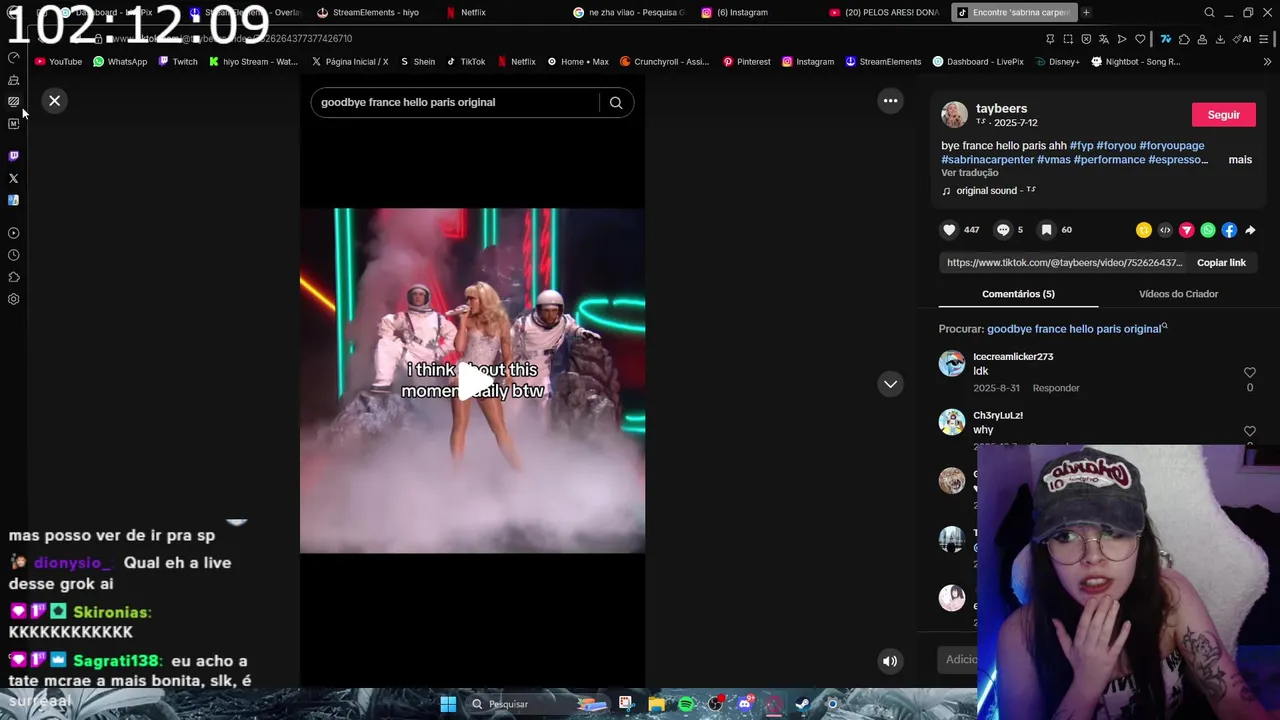Like the video with the heart icon
This screenshot has height=720, width=1280.
[x=949, y=230]
